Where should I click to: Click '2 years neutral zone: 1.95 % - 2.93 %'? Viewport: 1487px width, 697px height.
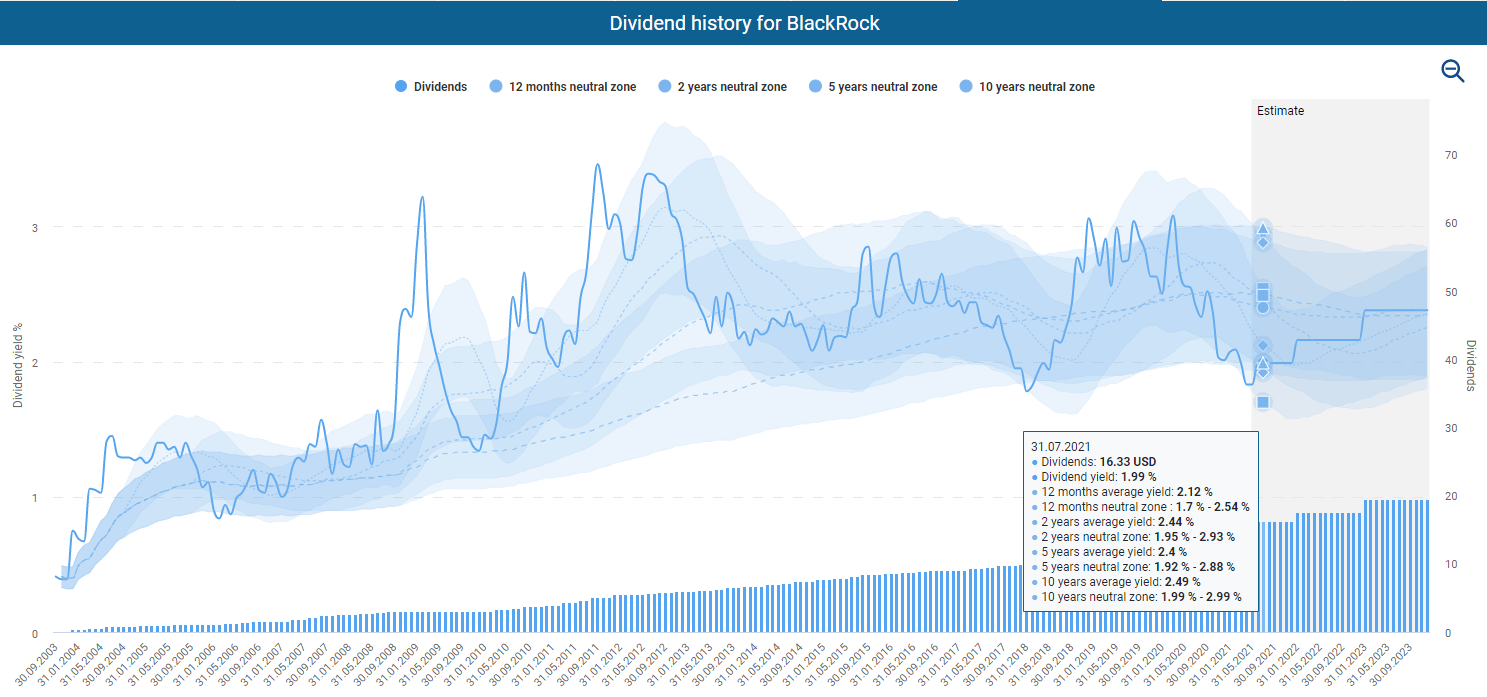pyautogui.click(x=1135, y=537)
